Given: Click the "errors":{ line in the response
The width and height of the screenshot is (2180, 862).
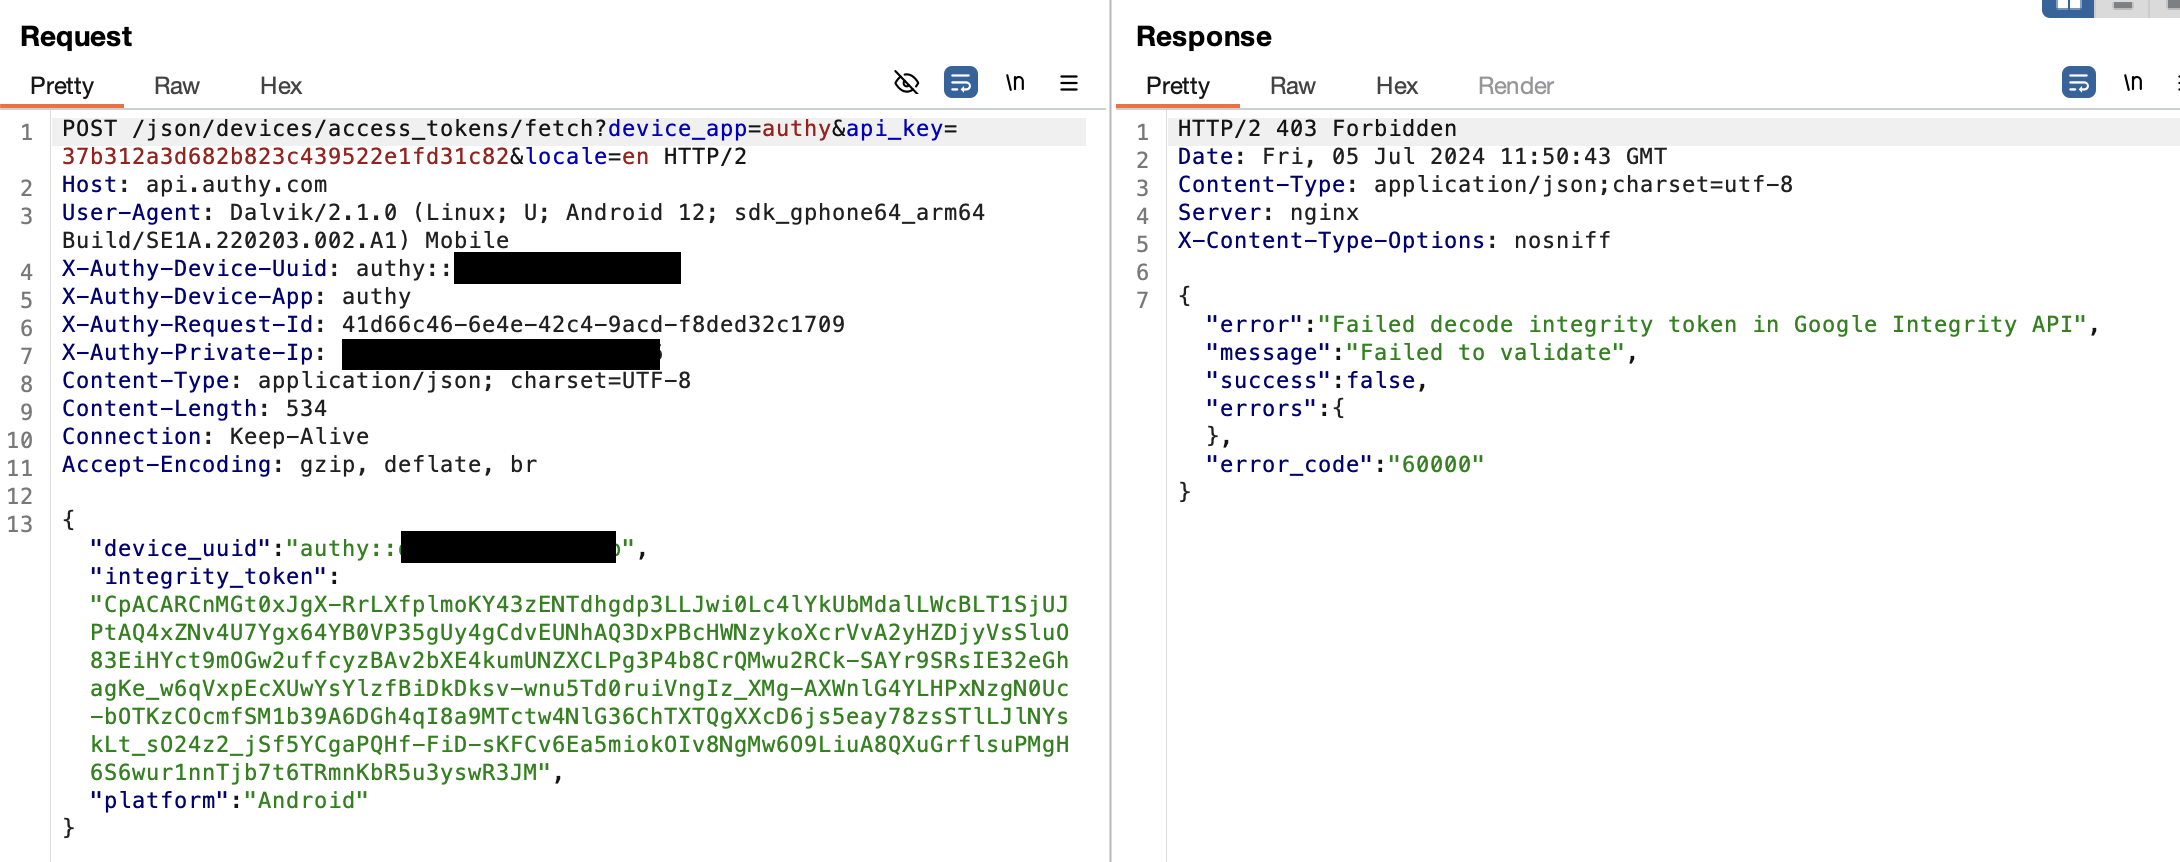Looking at the screenshot, I should pos(1275,409).
